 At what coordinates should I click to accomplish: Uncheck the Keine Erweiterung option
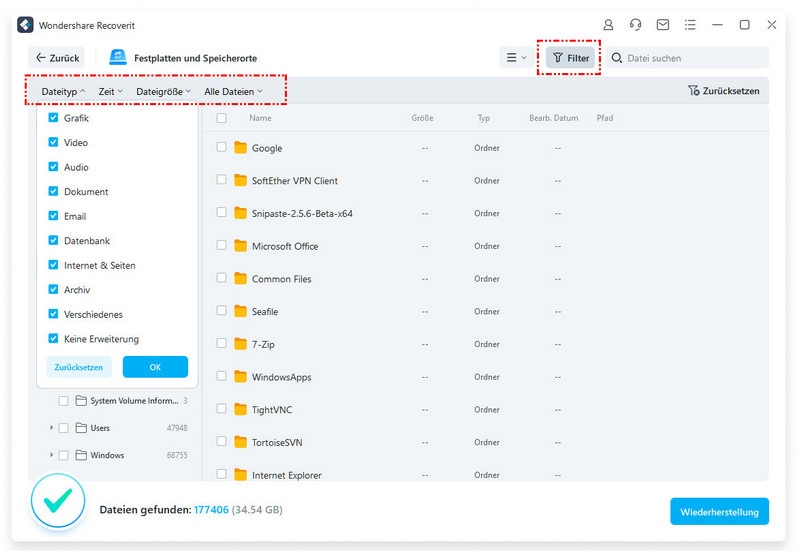point(53,338)
